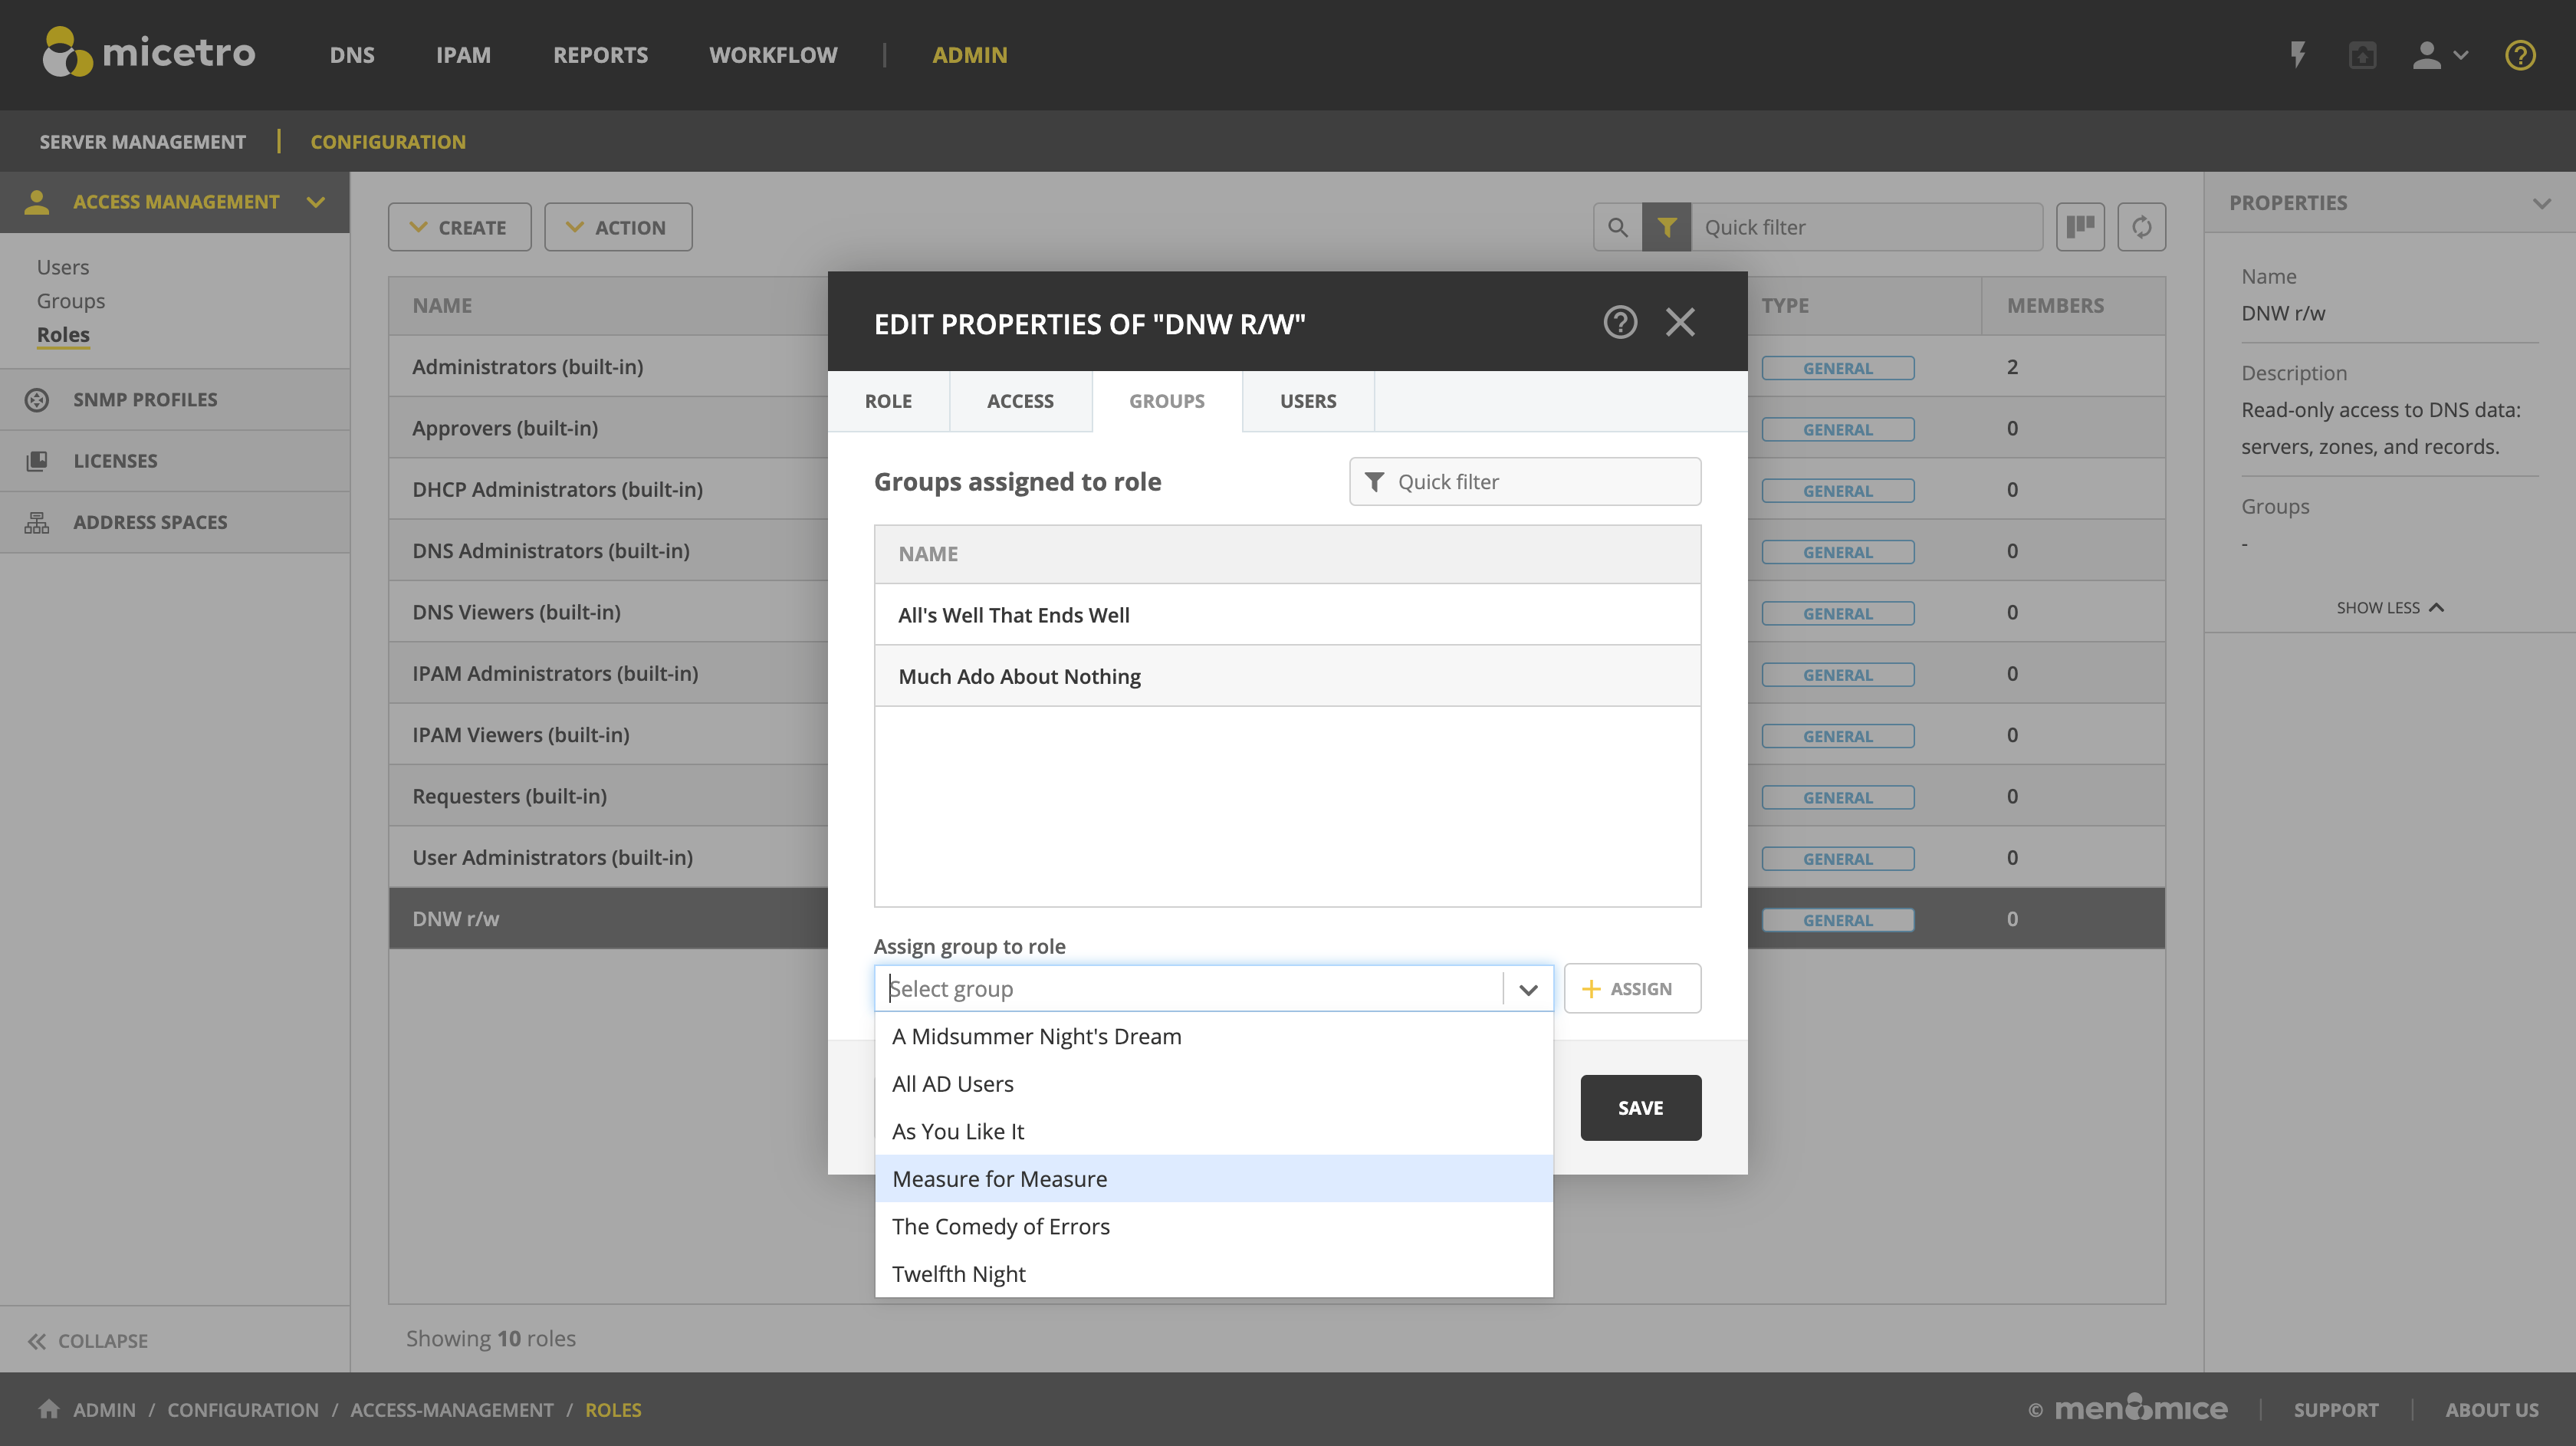Click the lightning bolt quick command icon
The image size is (2576, 1446).
2298,54
